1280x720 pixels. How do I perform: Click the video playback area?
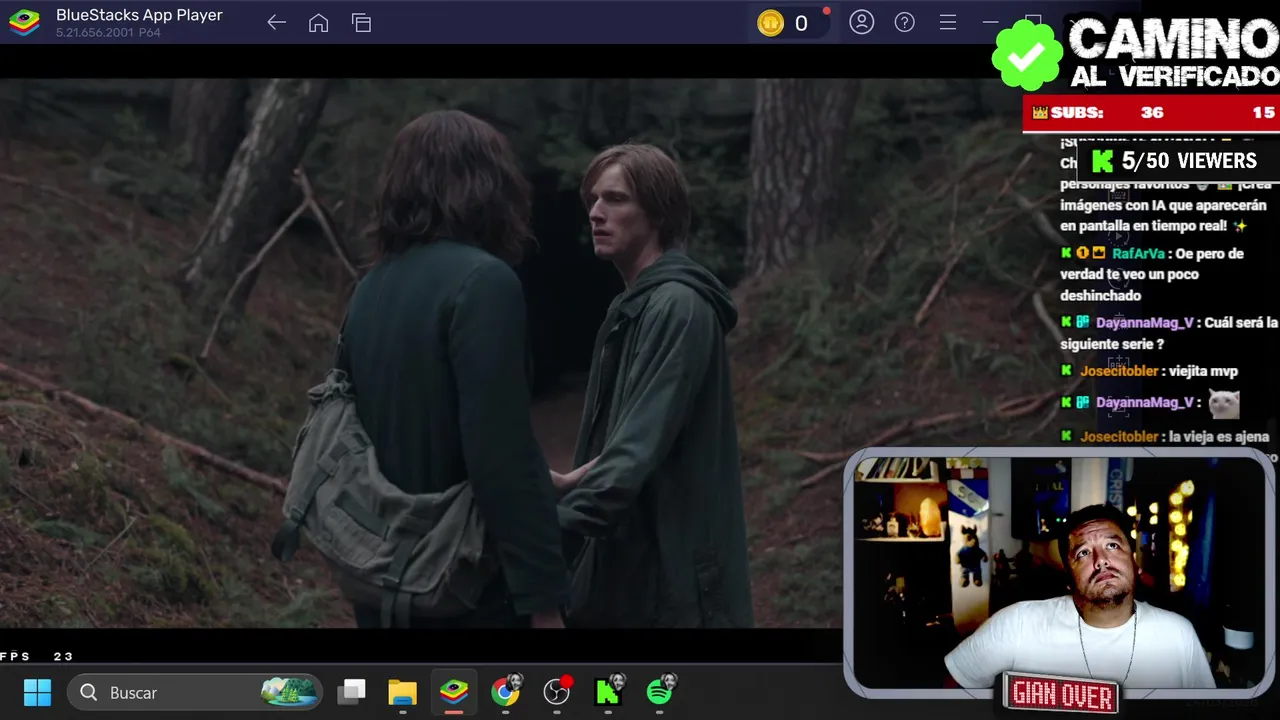[x=420, y=353]
